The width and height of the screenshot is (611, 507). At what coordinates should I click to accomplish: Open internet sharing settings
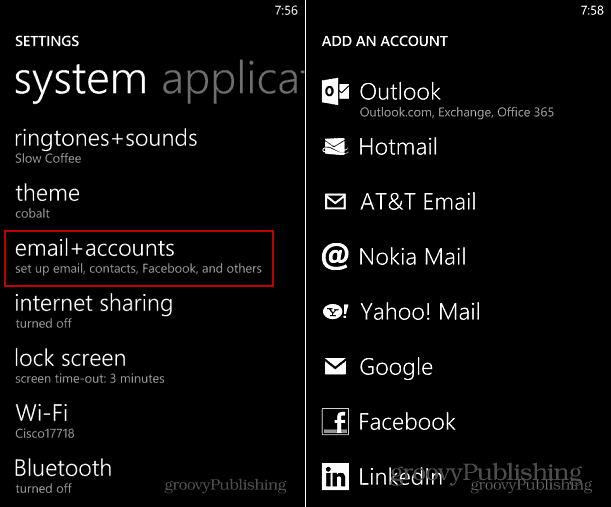94,311
